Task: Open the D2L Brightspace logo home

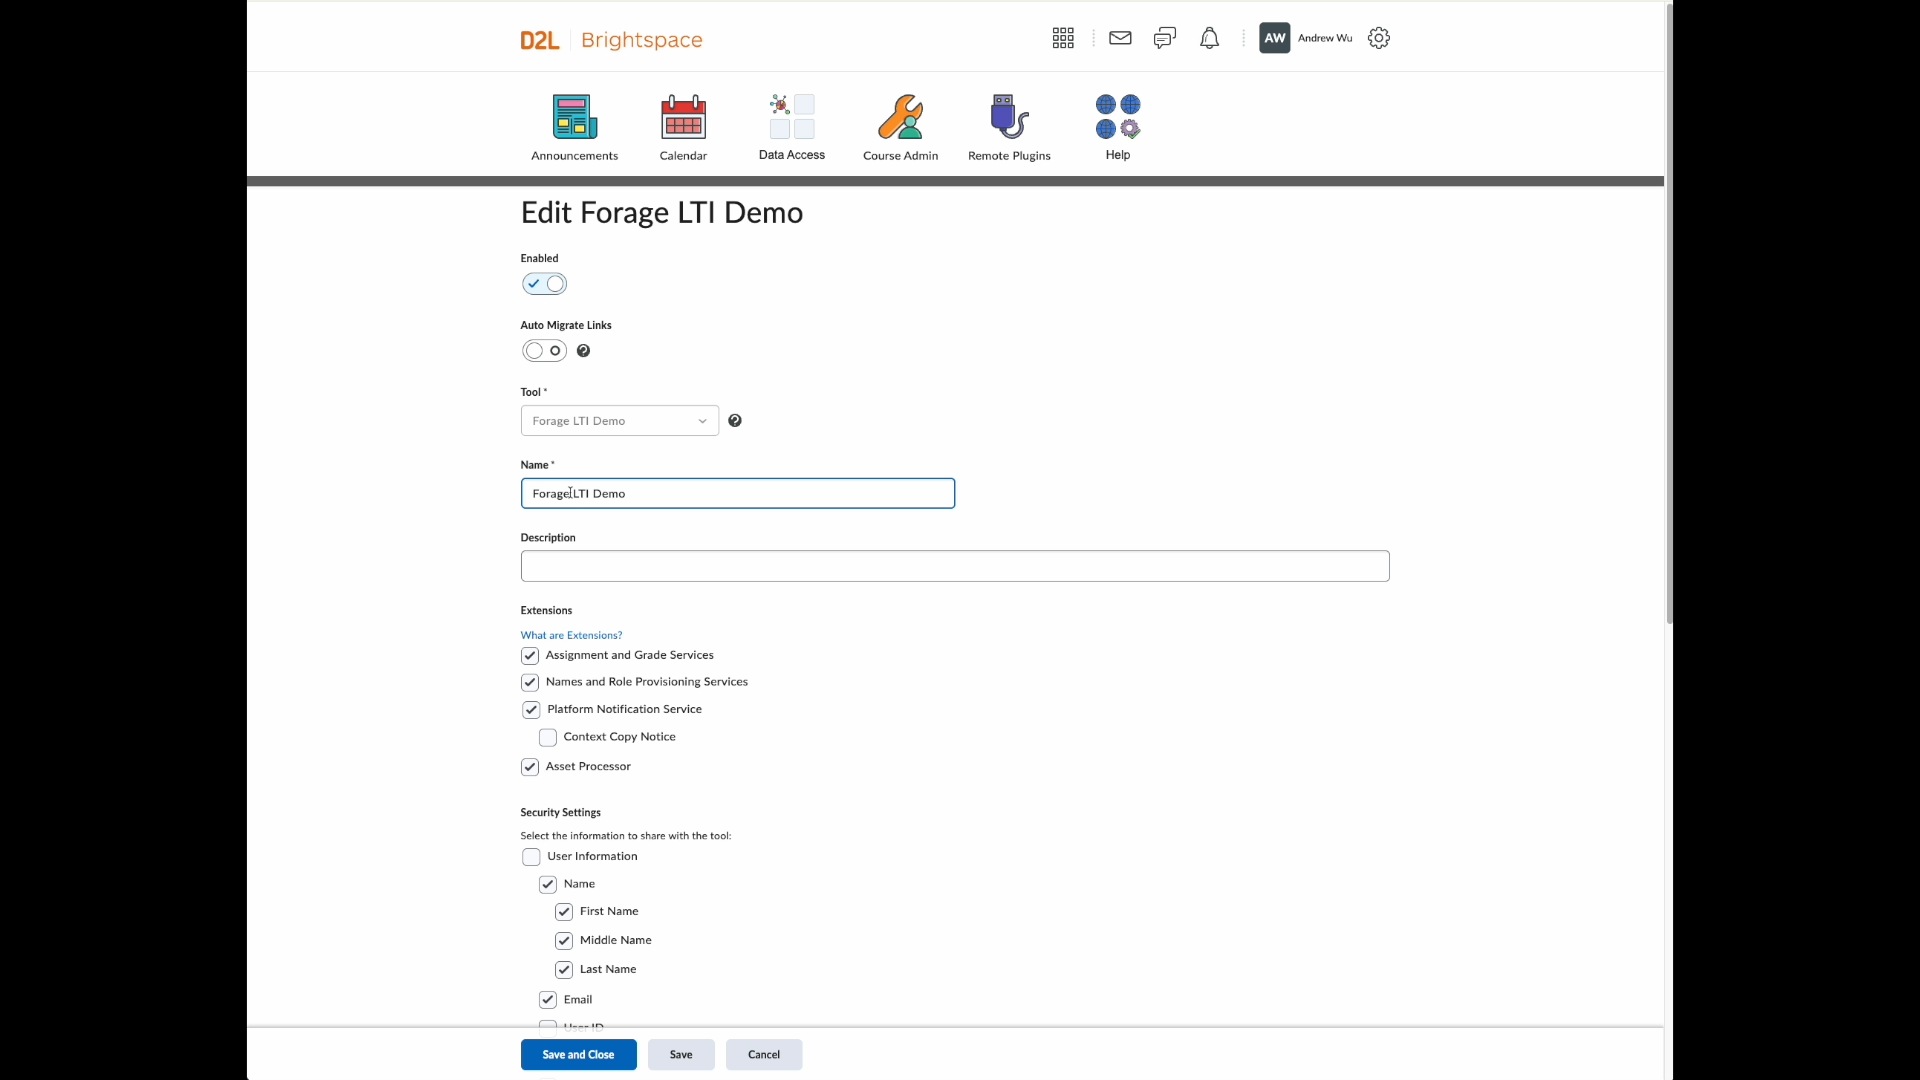Action: click(x=611, y=40)
